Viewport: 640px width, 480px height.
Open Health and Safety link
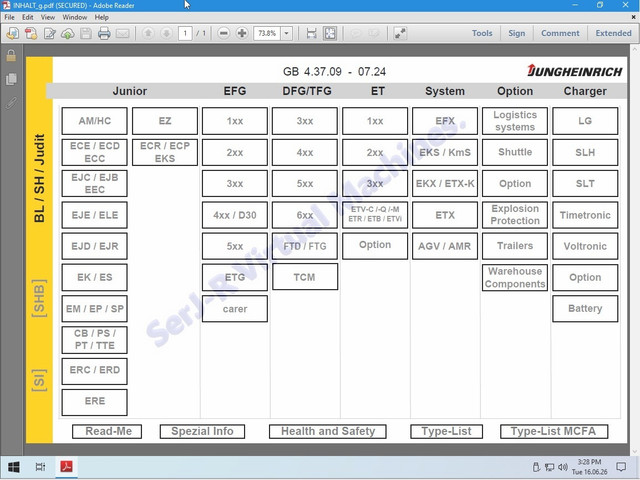point(328,431)
